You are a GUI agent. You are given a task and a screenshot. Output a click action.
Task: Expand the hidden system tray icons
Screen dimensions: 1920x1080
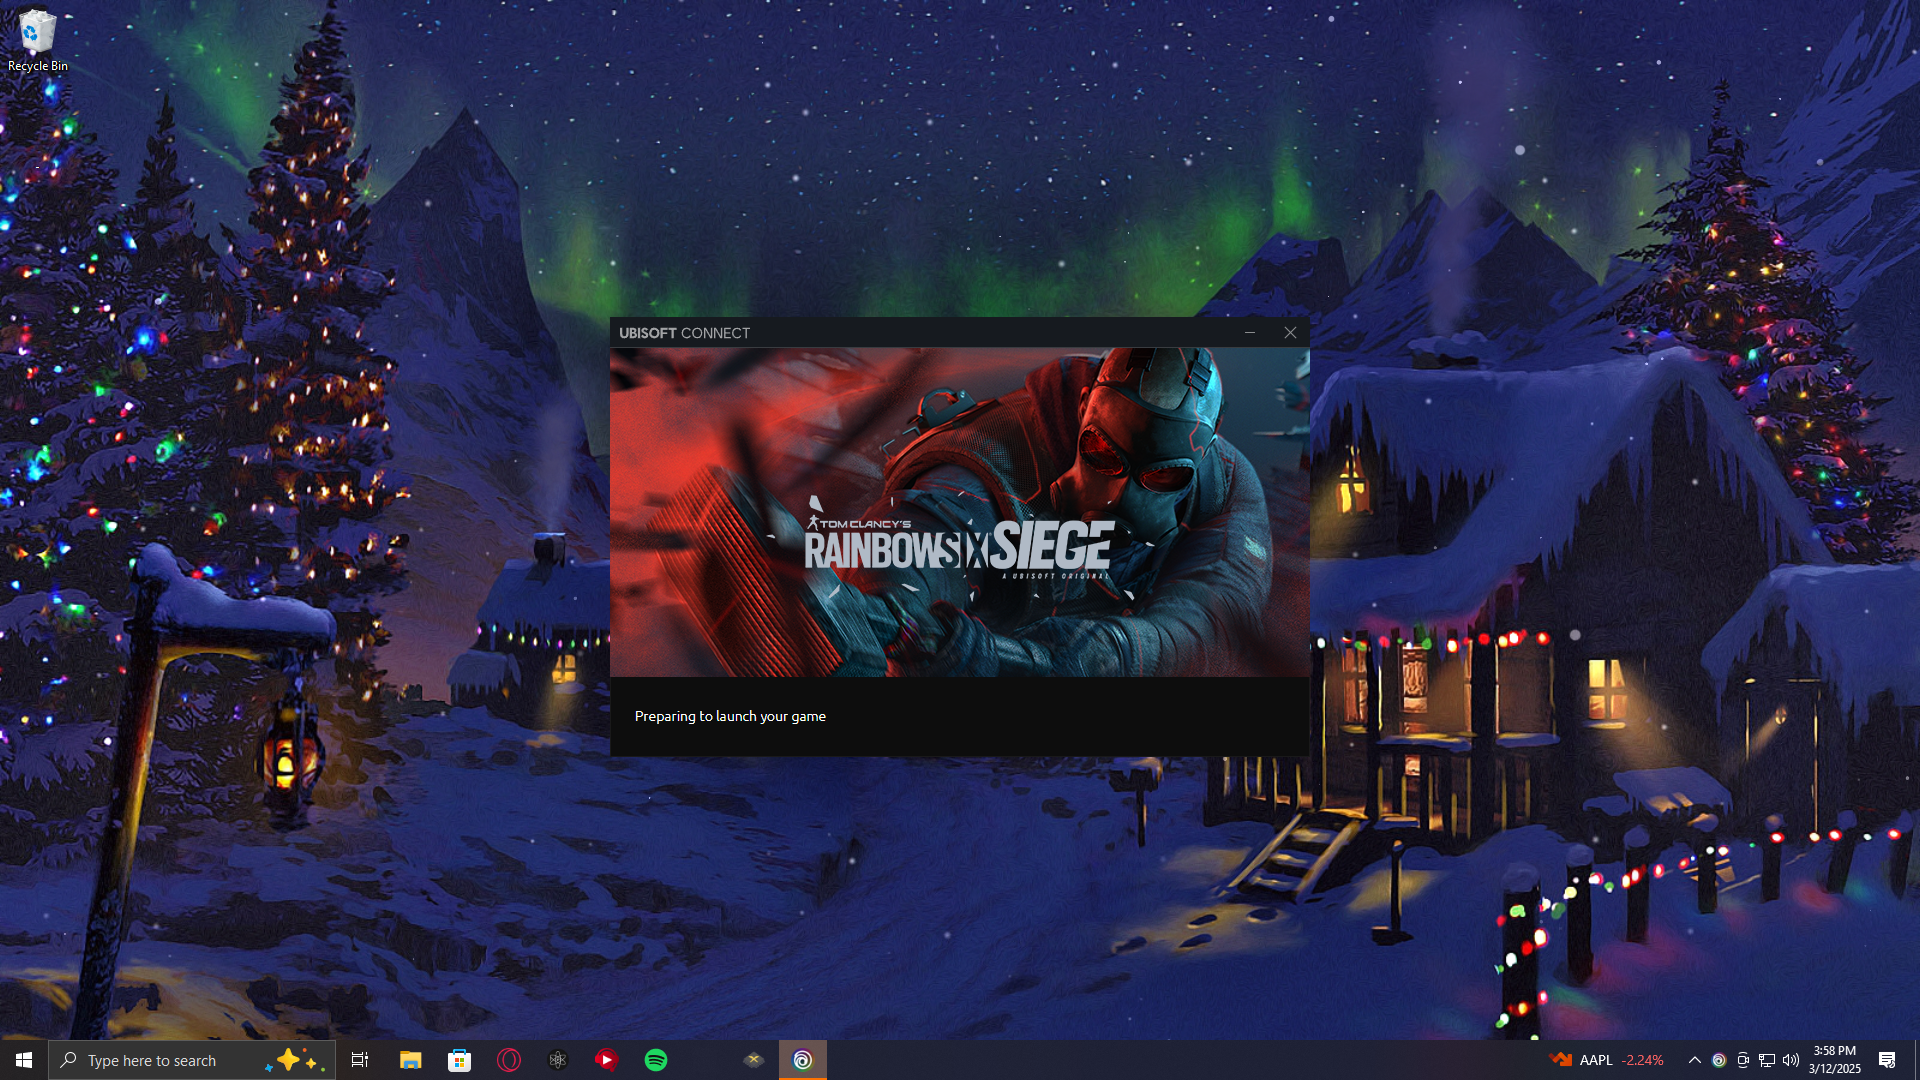point(1694,1060)
